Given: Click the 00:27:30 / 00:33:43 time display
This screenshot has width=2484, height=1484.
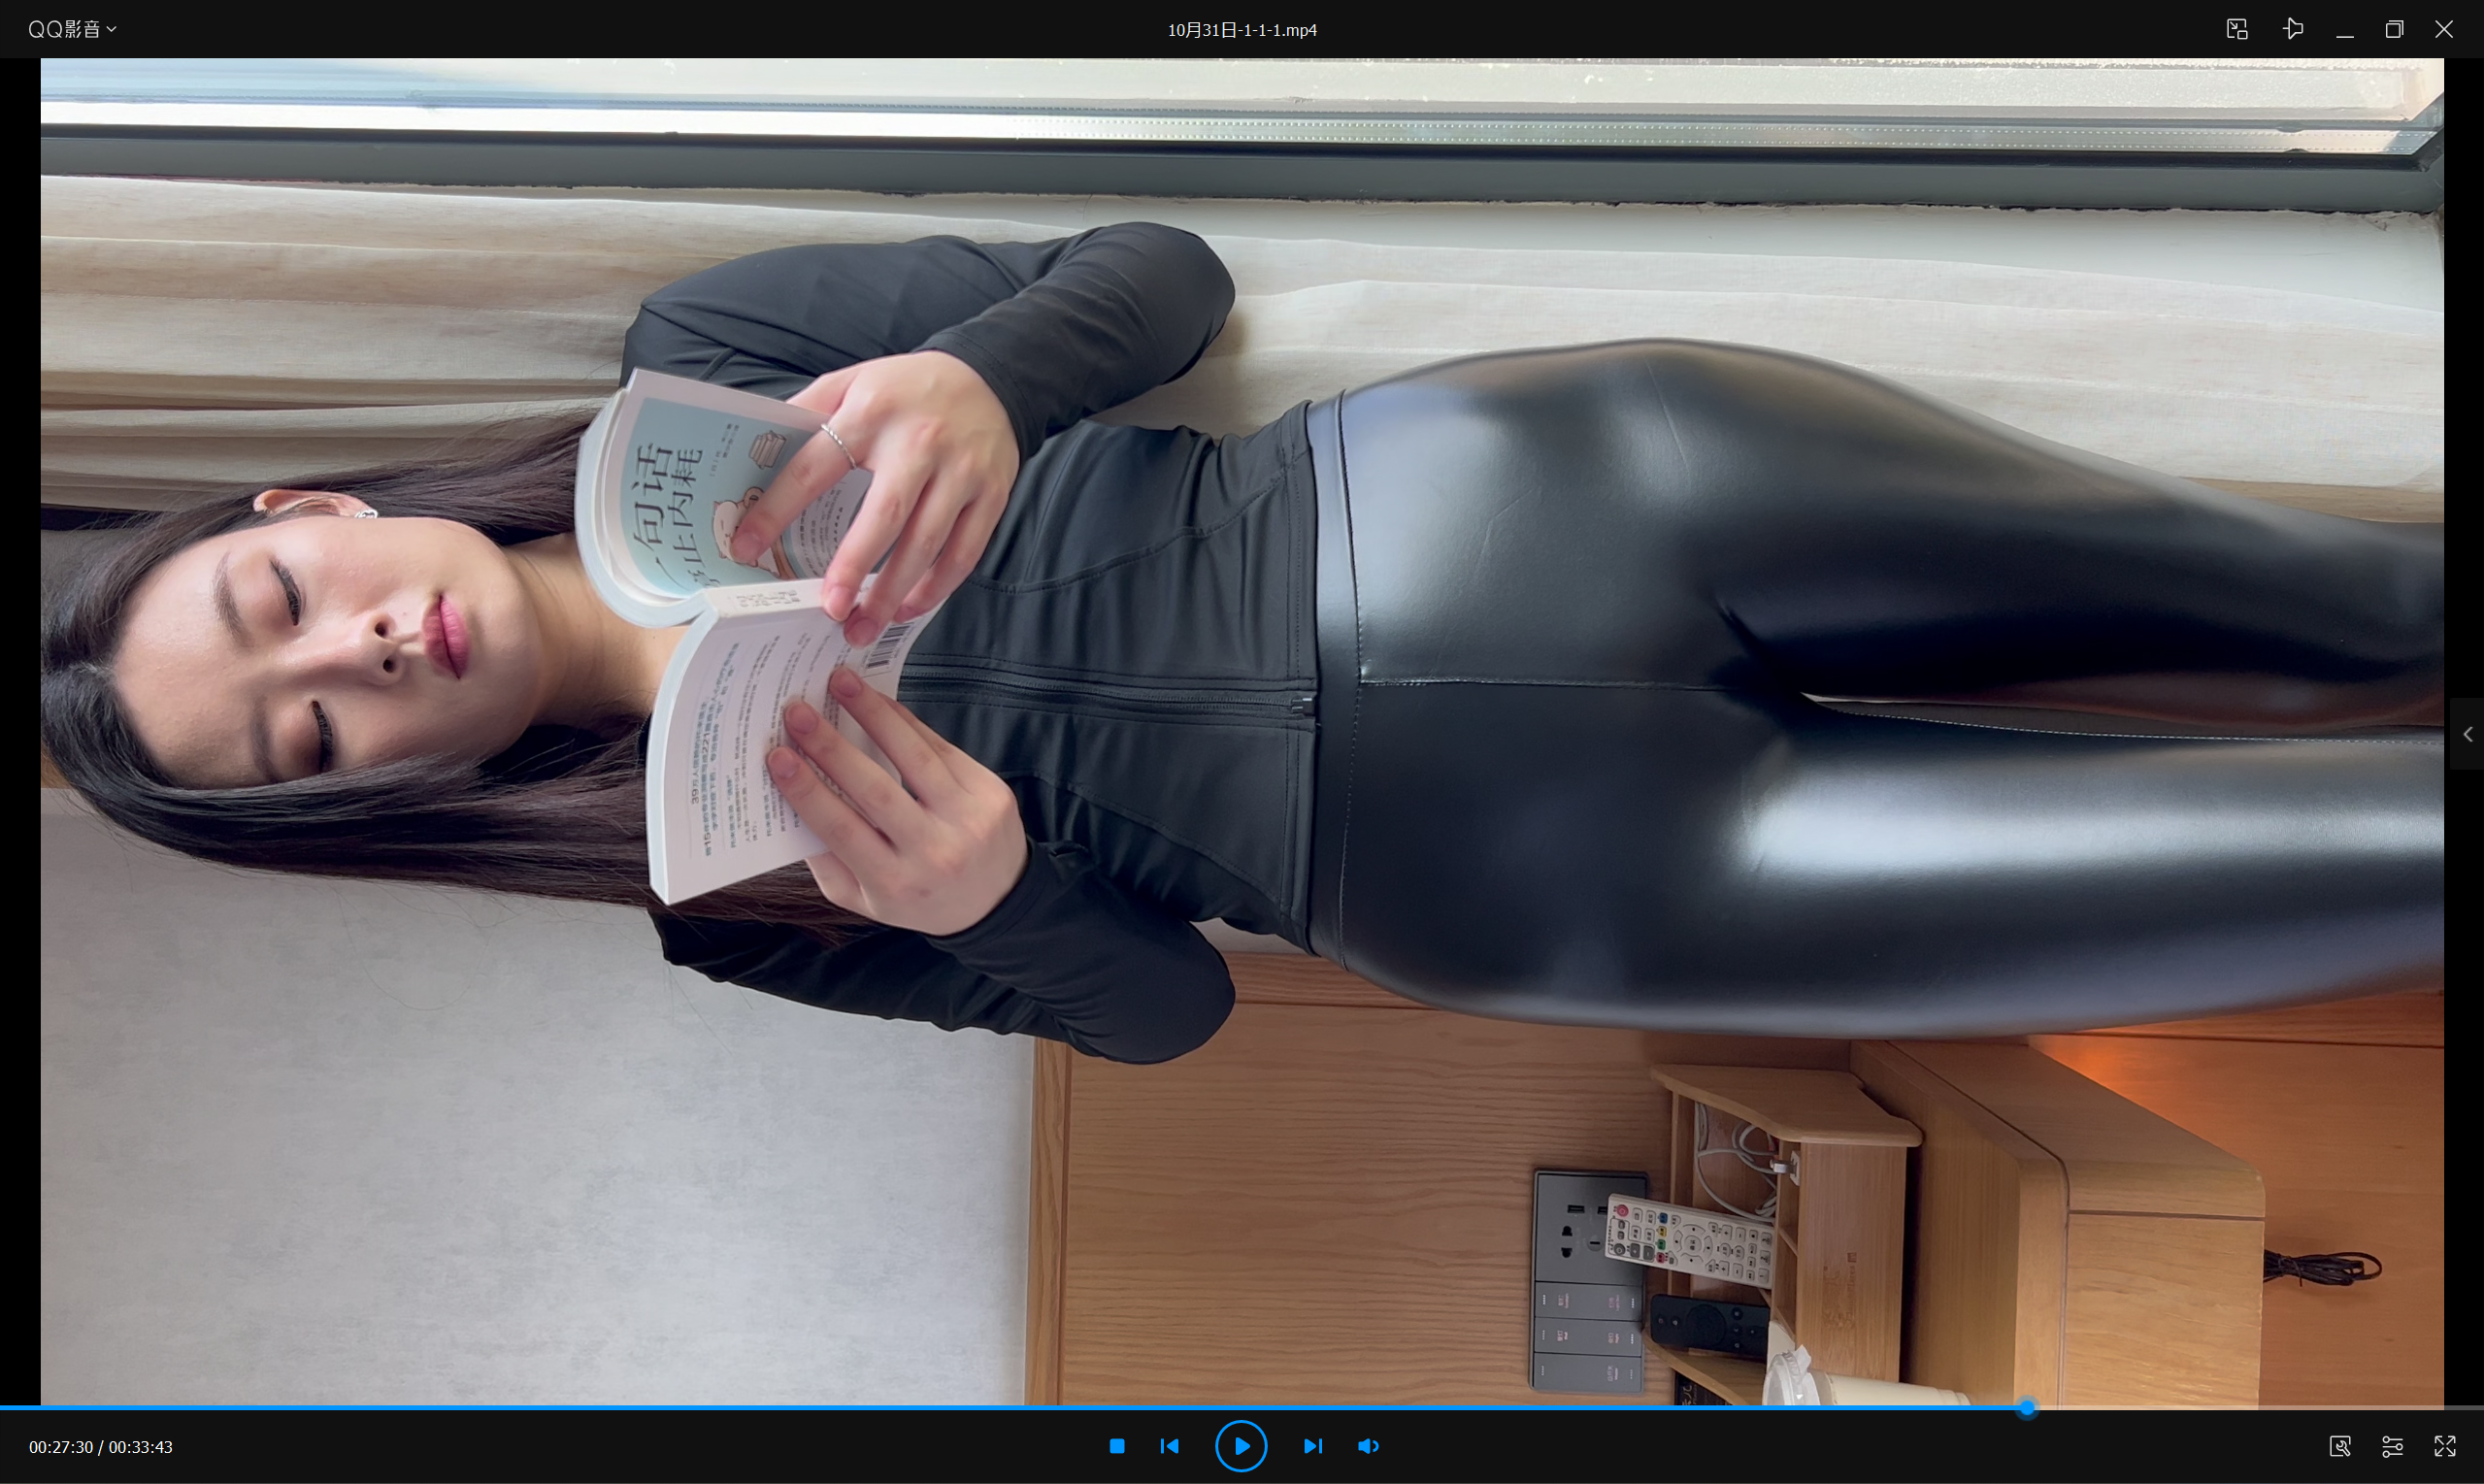Looking at the screenshot, I should tap(100, 1447).
